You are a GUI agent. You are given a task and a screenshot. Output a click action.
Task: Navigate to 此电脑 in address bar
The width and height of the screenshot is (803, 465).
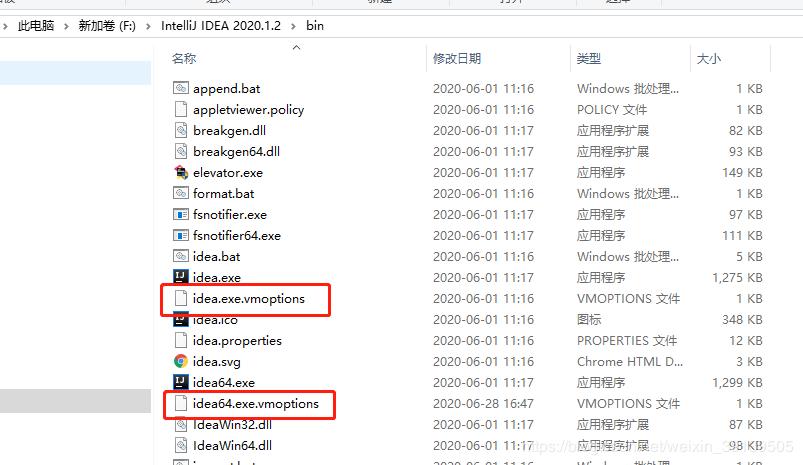(x=36, y=26)
